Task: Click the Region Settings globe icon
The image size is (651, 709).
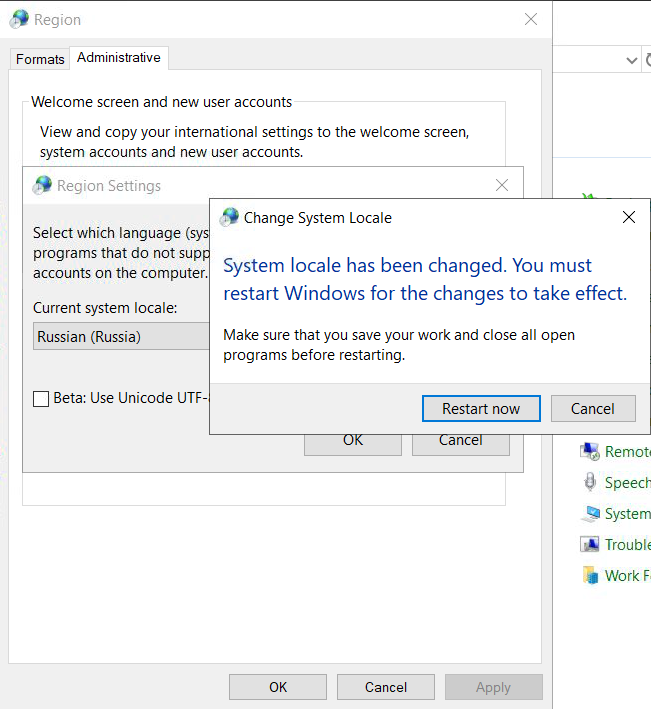Action: click(x=42, y=185)
